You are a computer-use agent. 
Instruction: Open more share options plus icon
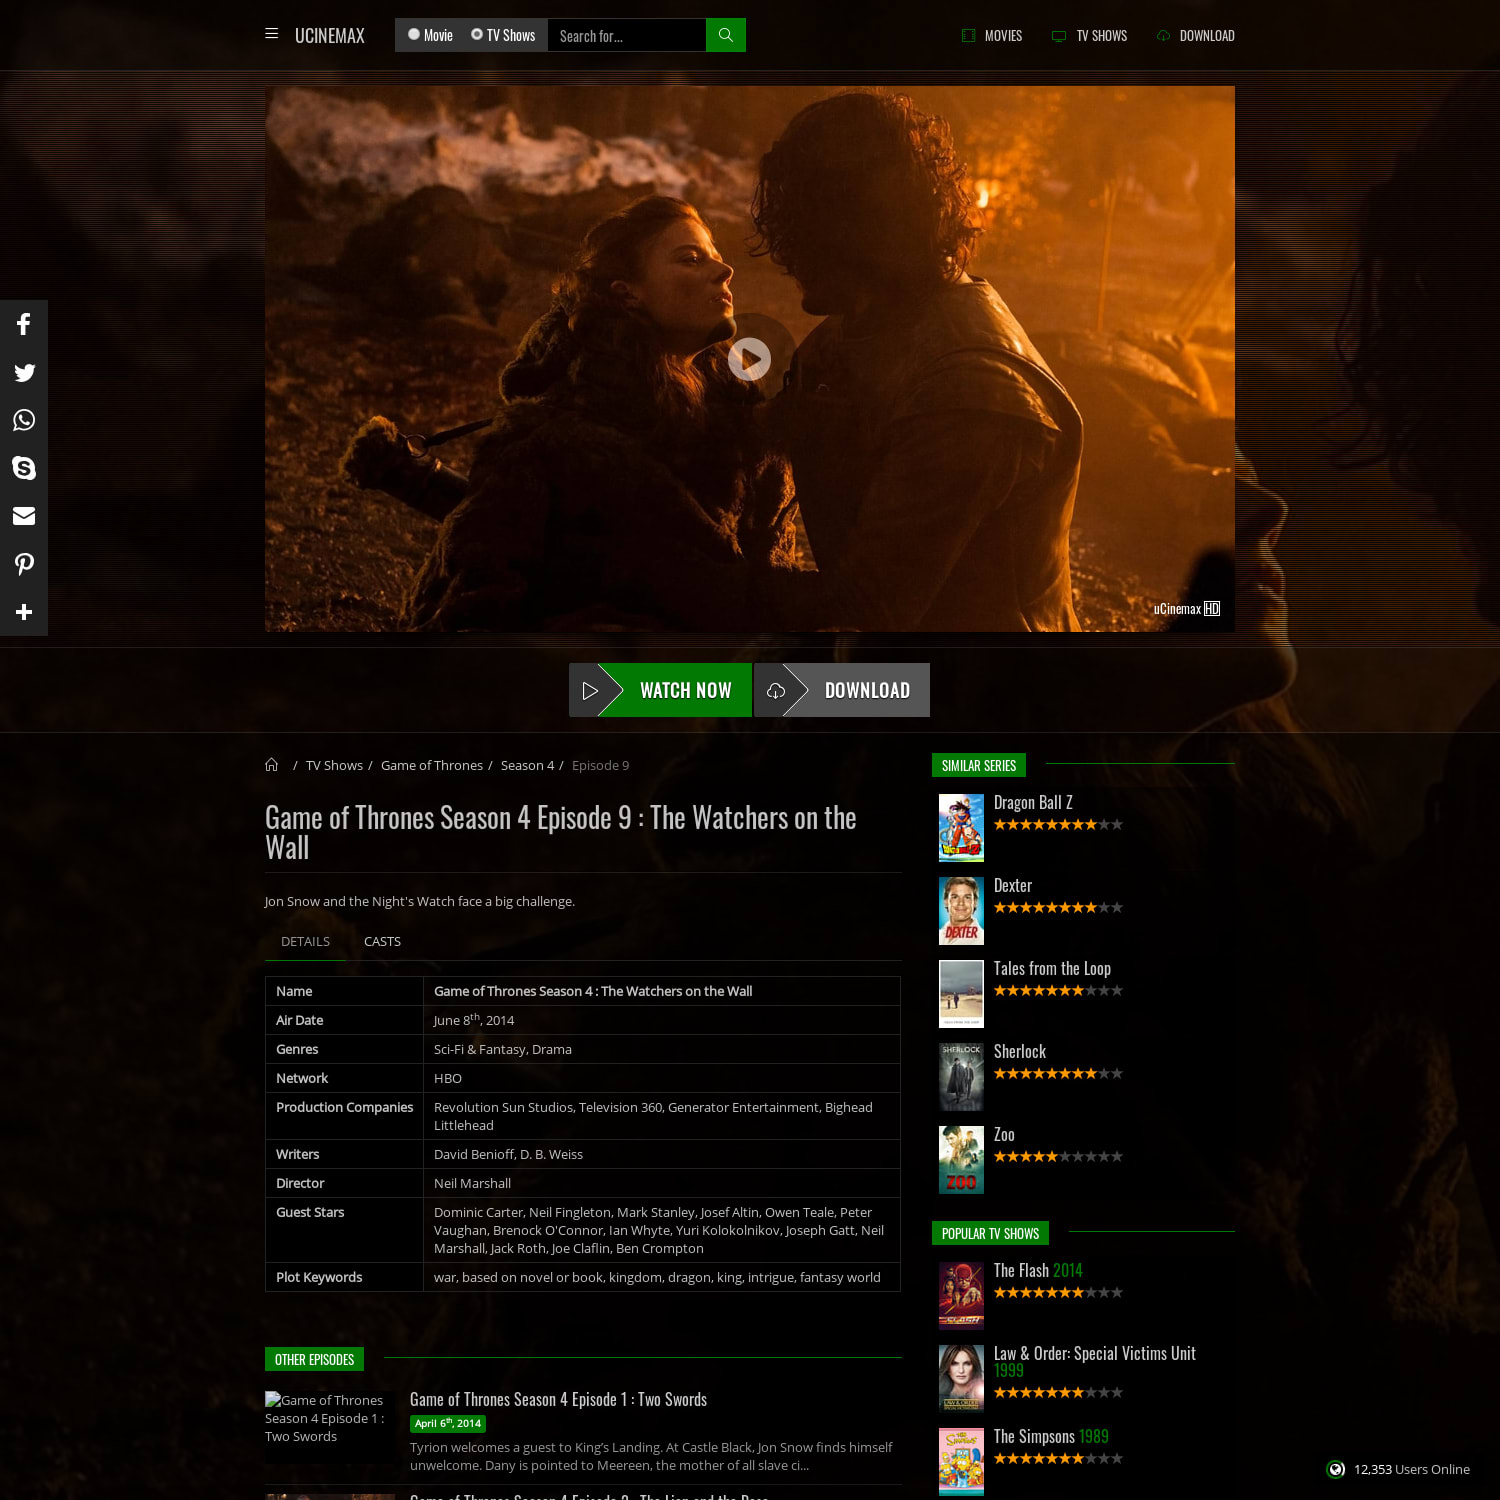pos(24,612)
